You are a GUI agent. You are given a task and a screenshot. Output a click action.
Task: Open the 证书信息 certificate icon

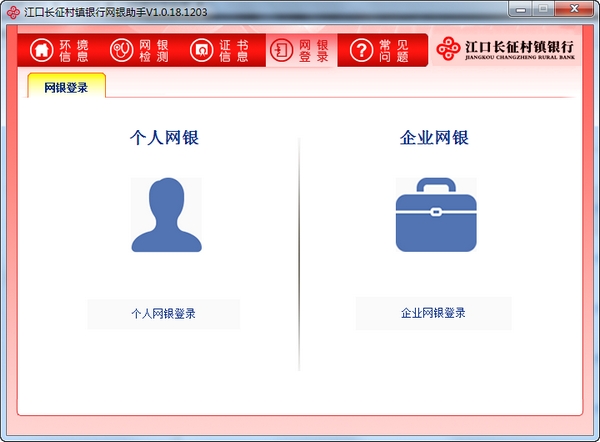click(x=201, y=50)
